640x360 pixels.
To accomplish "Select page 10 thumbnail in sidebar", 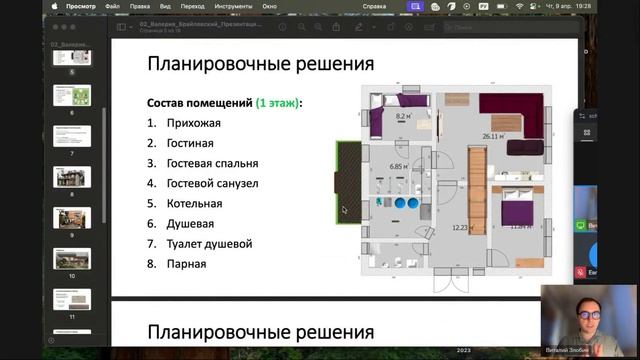I will (x=72, y=258).
